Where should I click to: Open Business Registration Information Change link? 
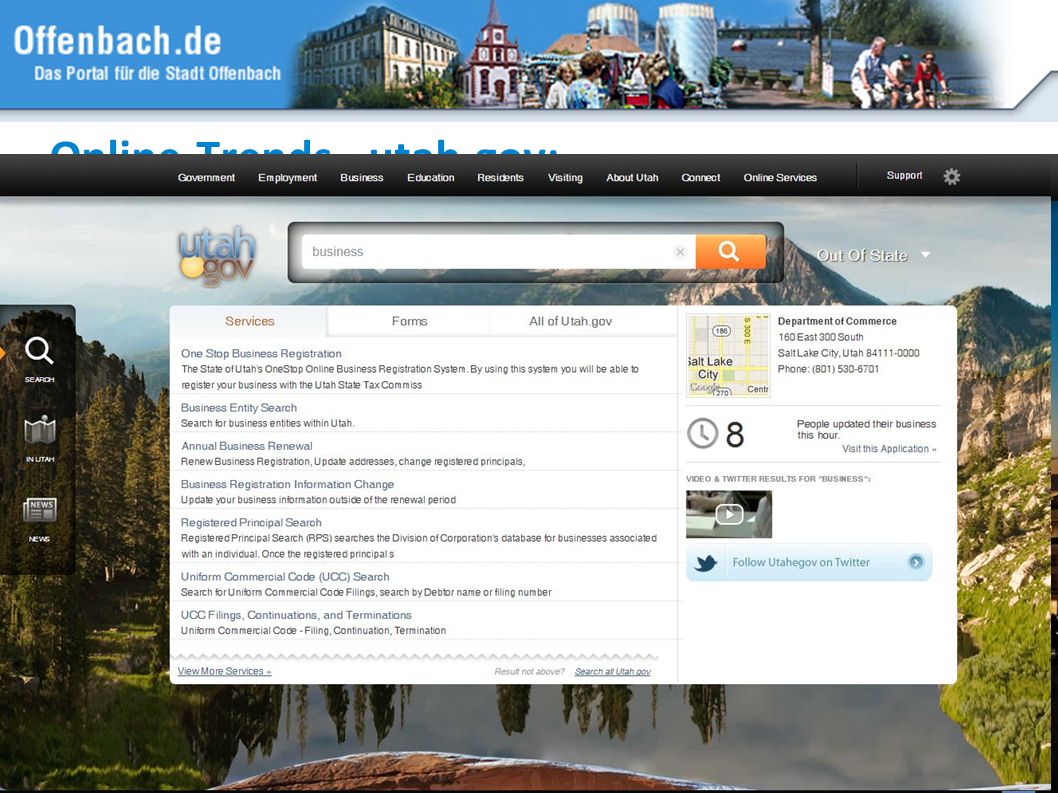[x=287, y=485]
